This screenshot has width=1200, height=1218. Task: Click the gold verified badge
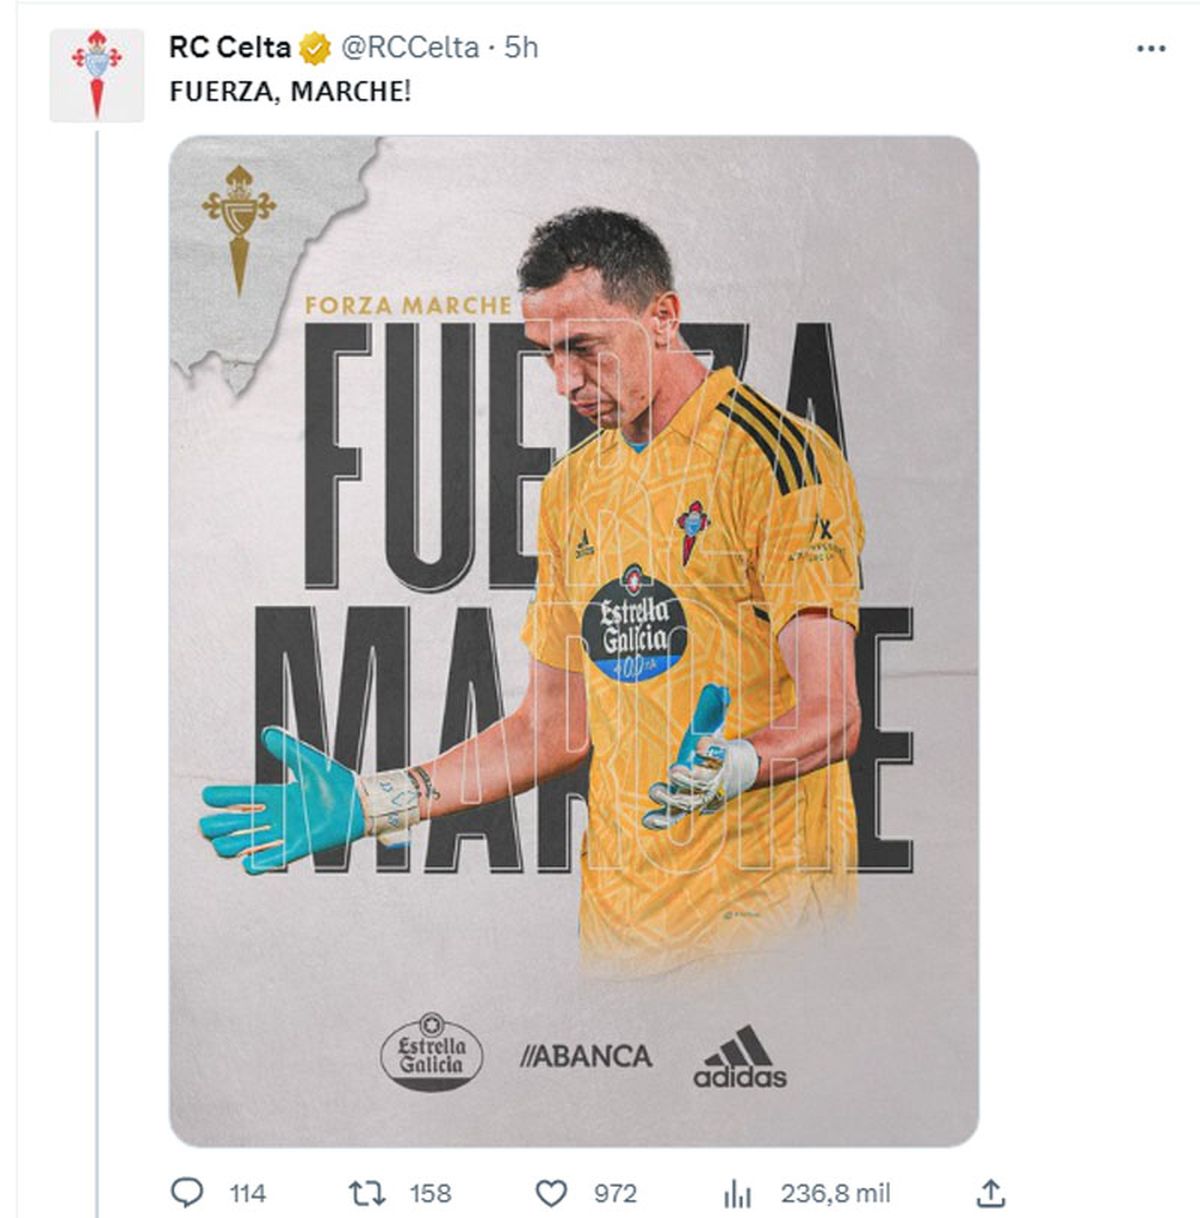(x=316, y=47)
